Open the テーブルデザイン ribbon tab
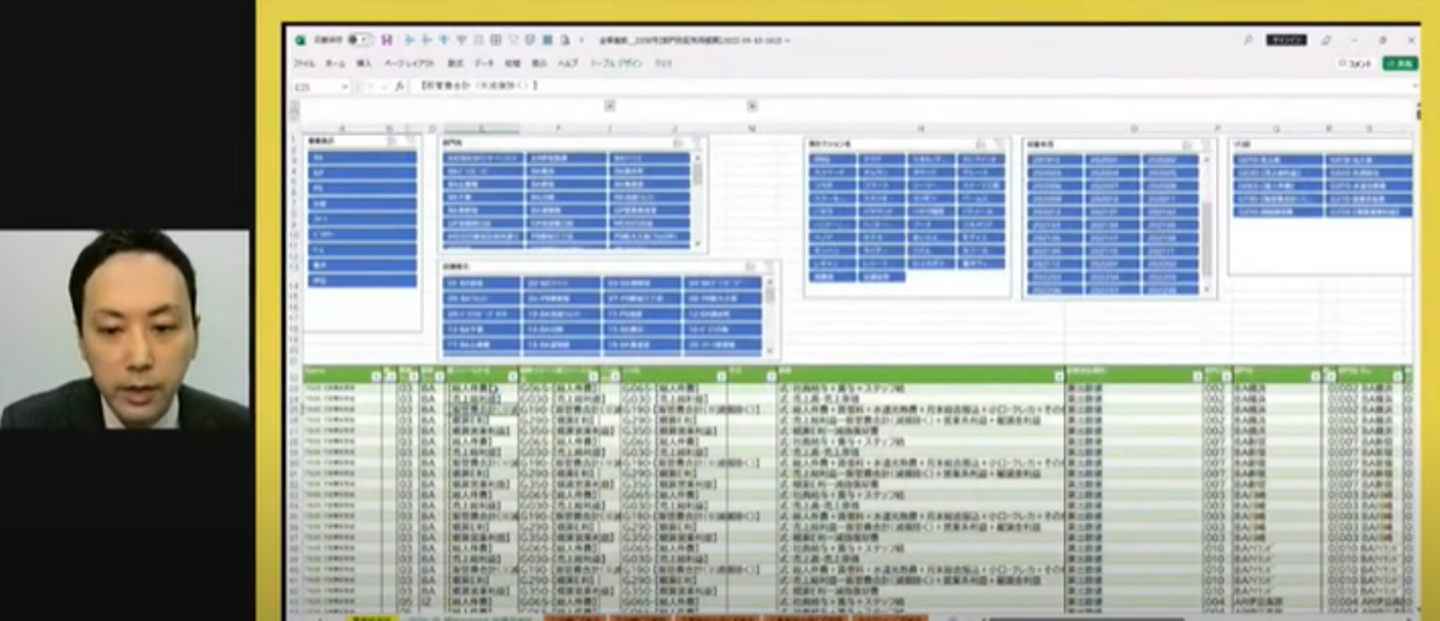The height and width of the screenshot is (621, 1440). click(616, 63)
